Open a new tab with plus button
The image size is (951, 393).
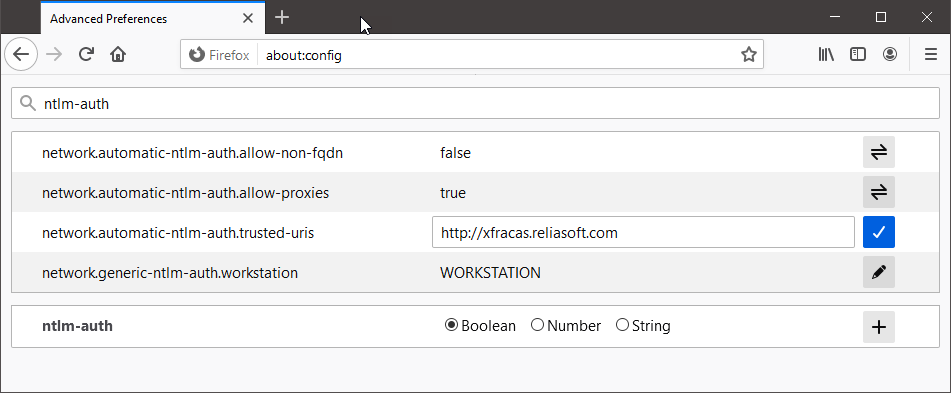(282, 18)
